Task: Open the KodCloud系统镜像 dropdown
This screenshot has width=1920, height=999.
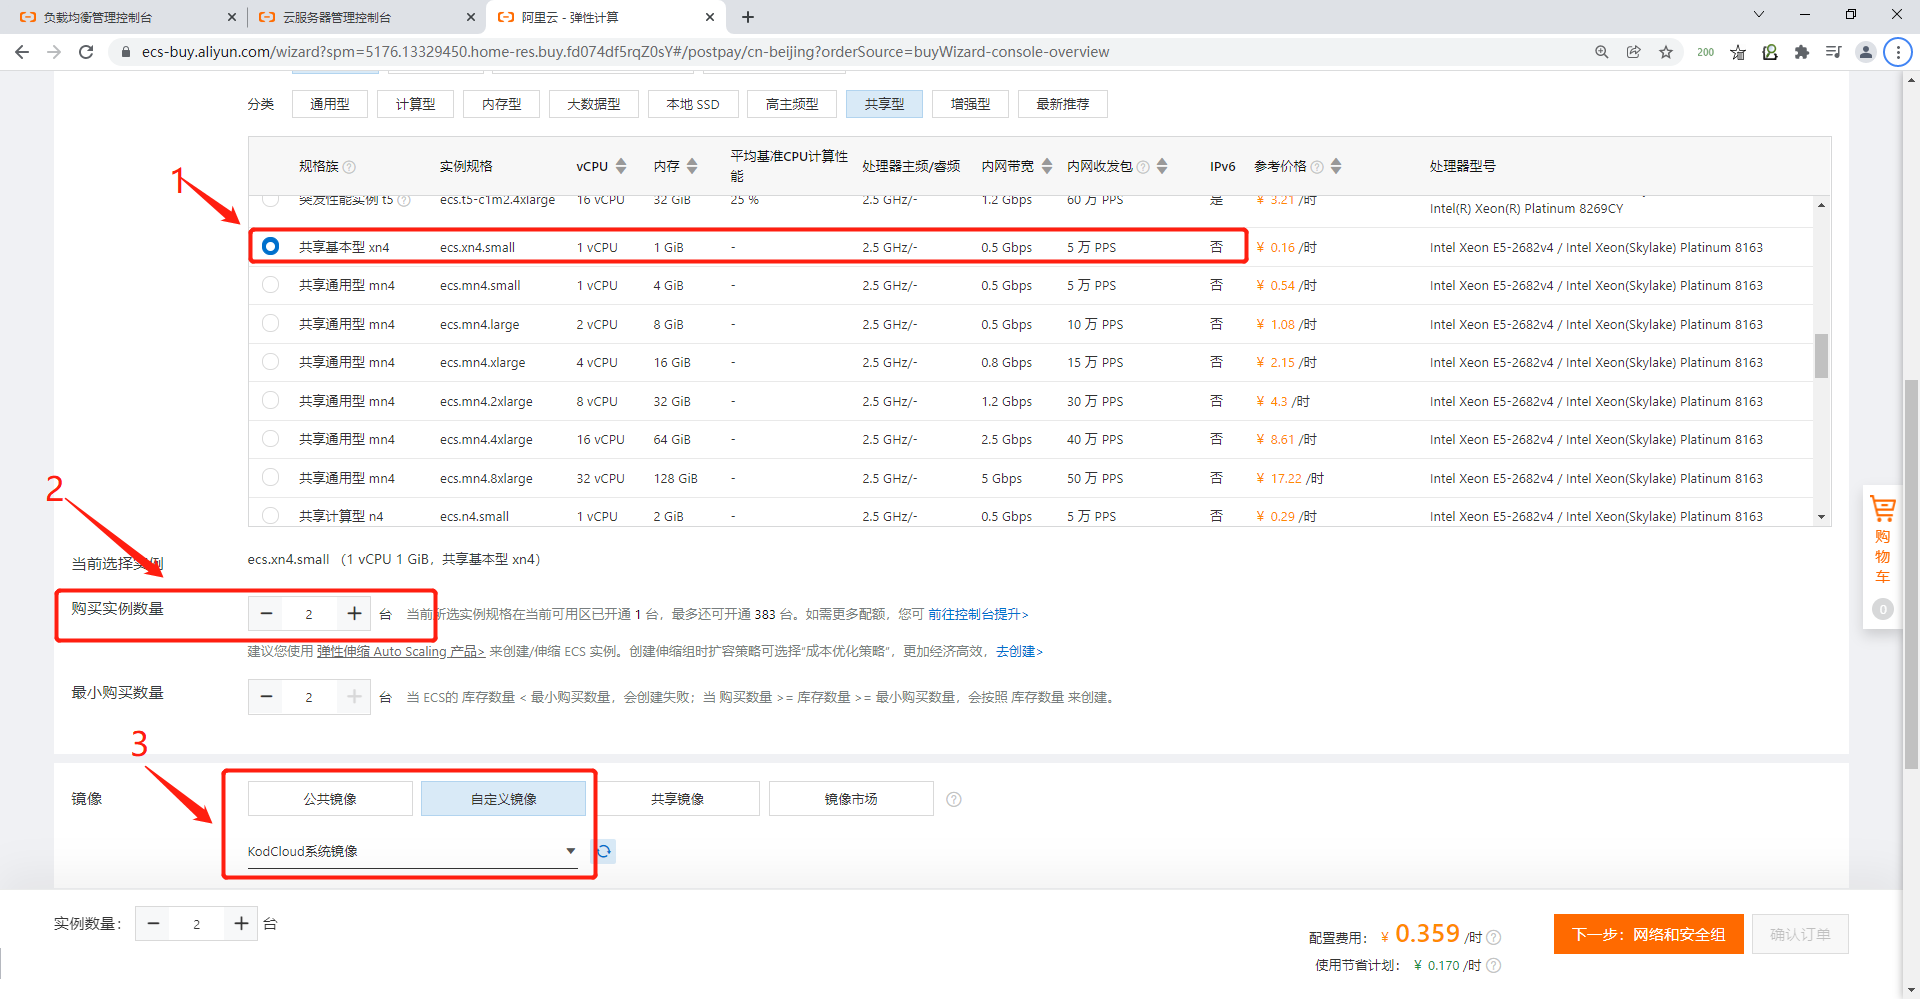Action: coord(413,851)
